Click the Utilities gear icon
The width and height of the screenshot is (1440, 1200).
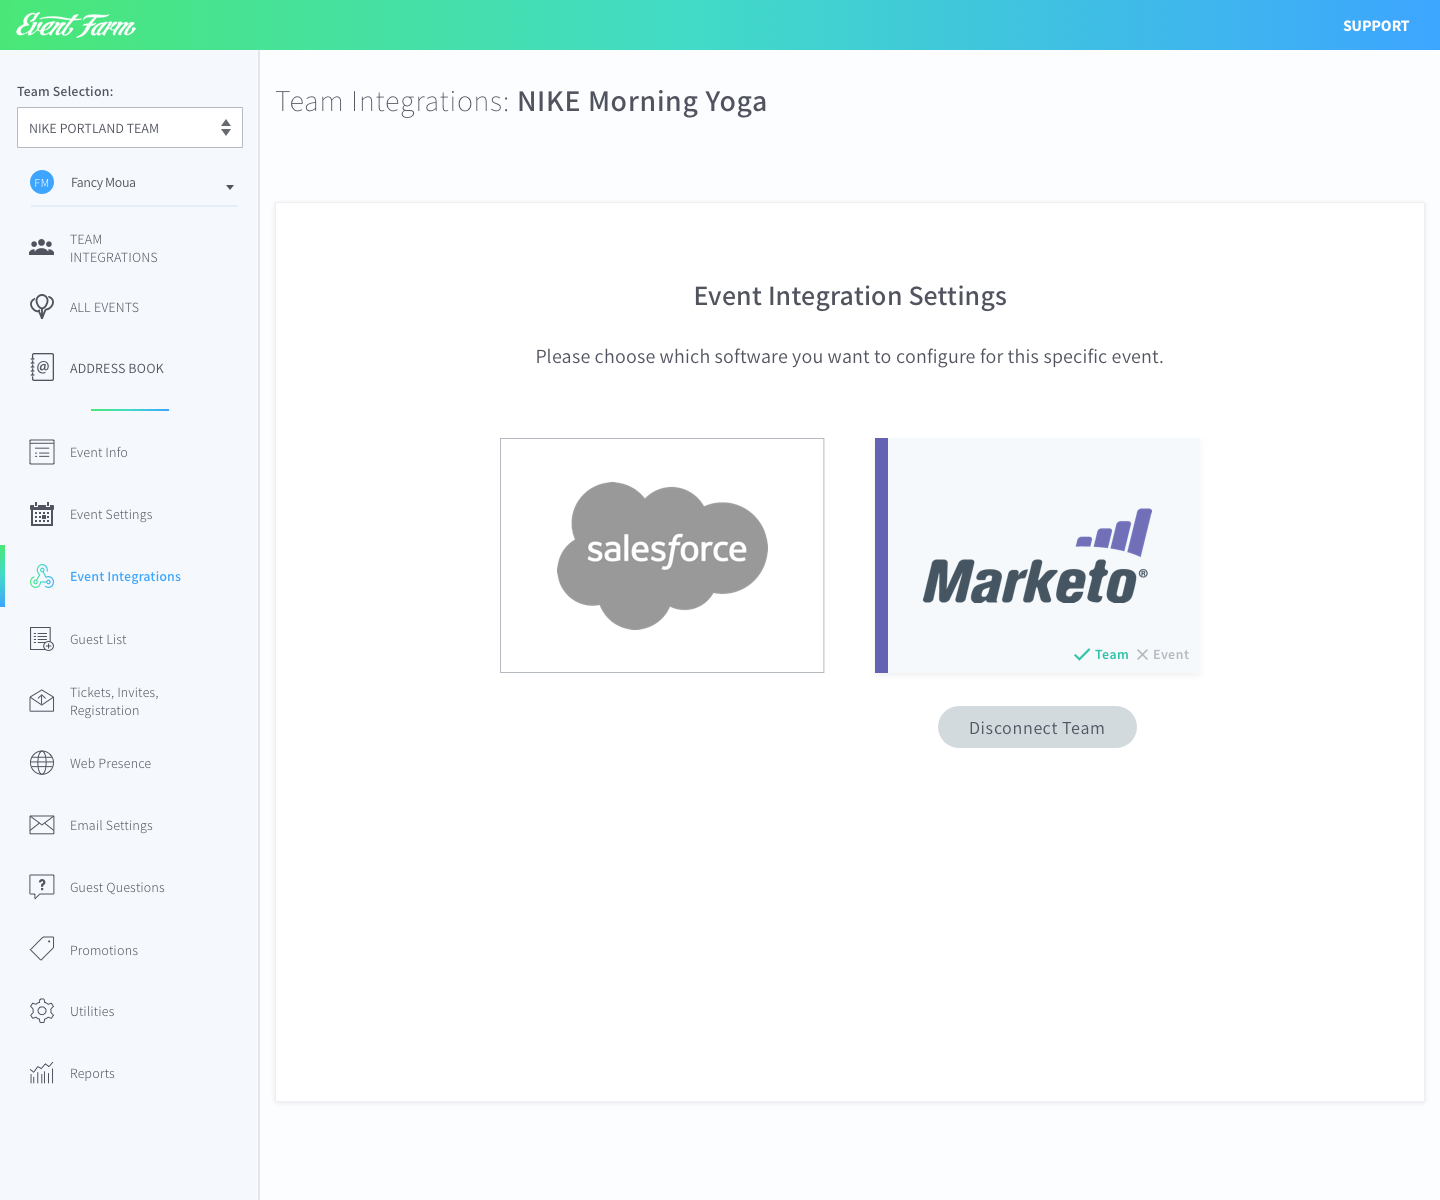(x=42, y=1011)
